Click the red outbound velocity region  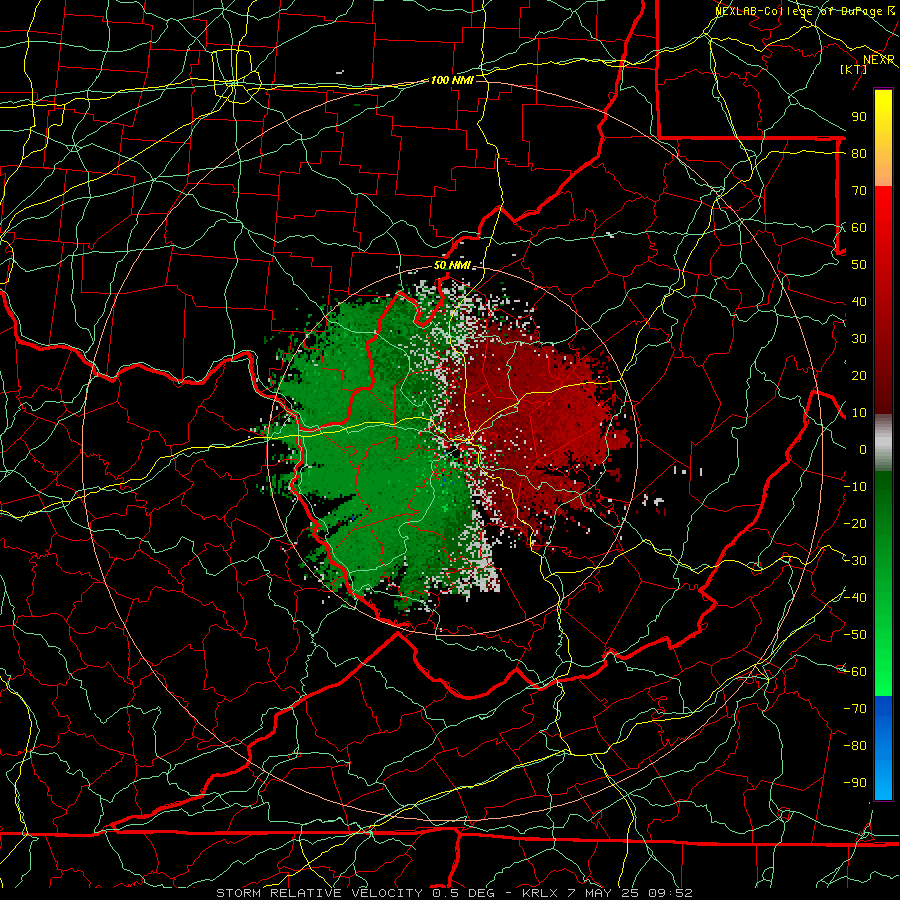point(534,425)
